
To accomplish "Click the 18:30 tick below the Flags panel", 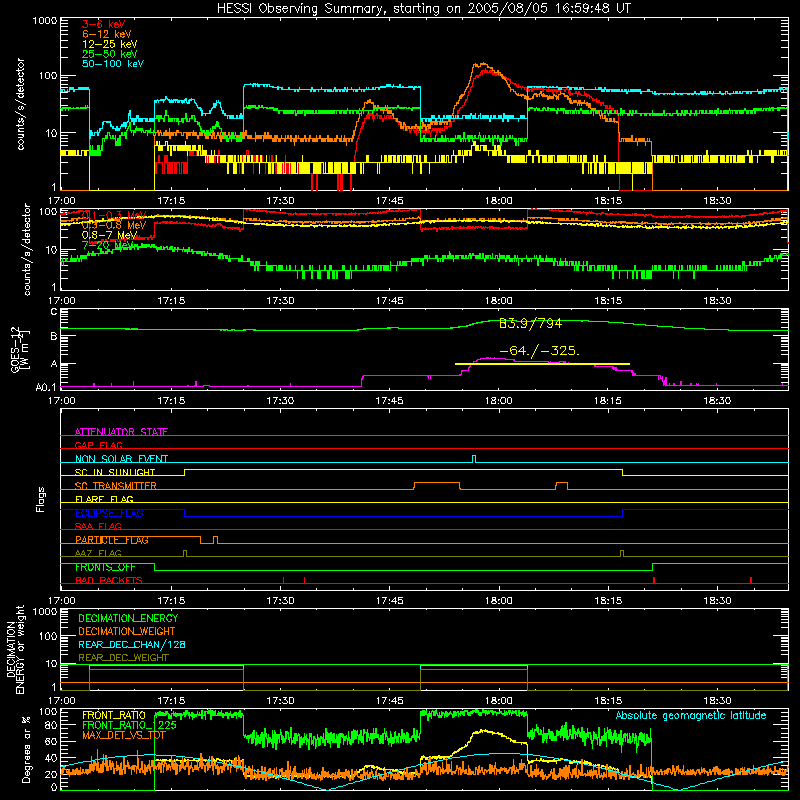I will pos(717,600).
